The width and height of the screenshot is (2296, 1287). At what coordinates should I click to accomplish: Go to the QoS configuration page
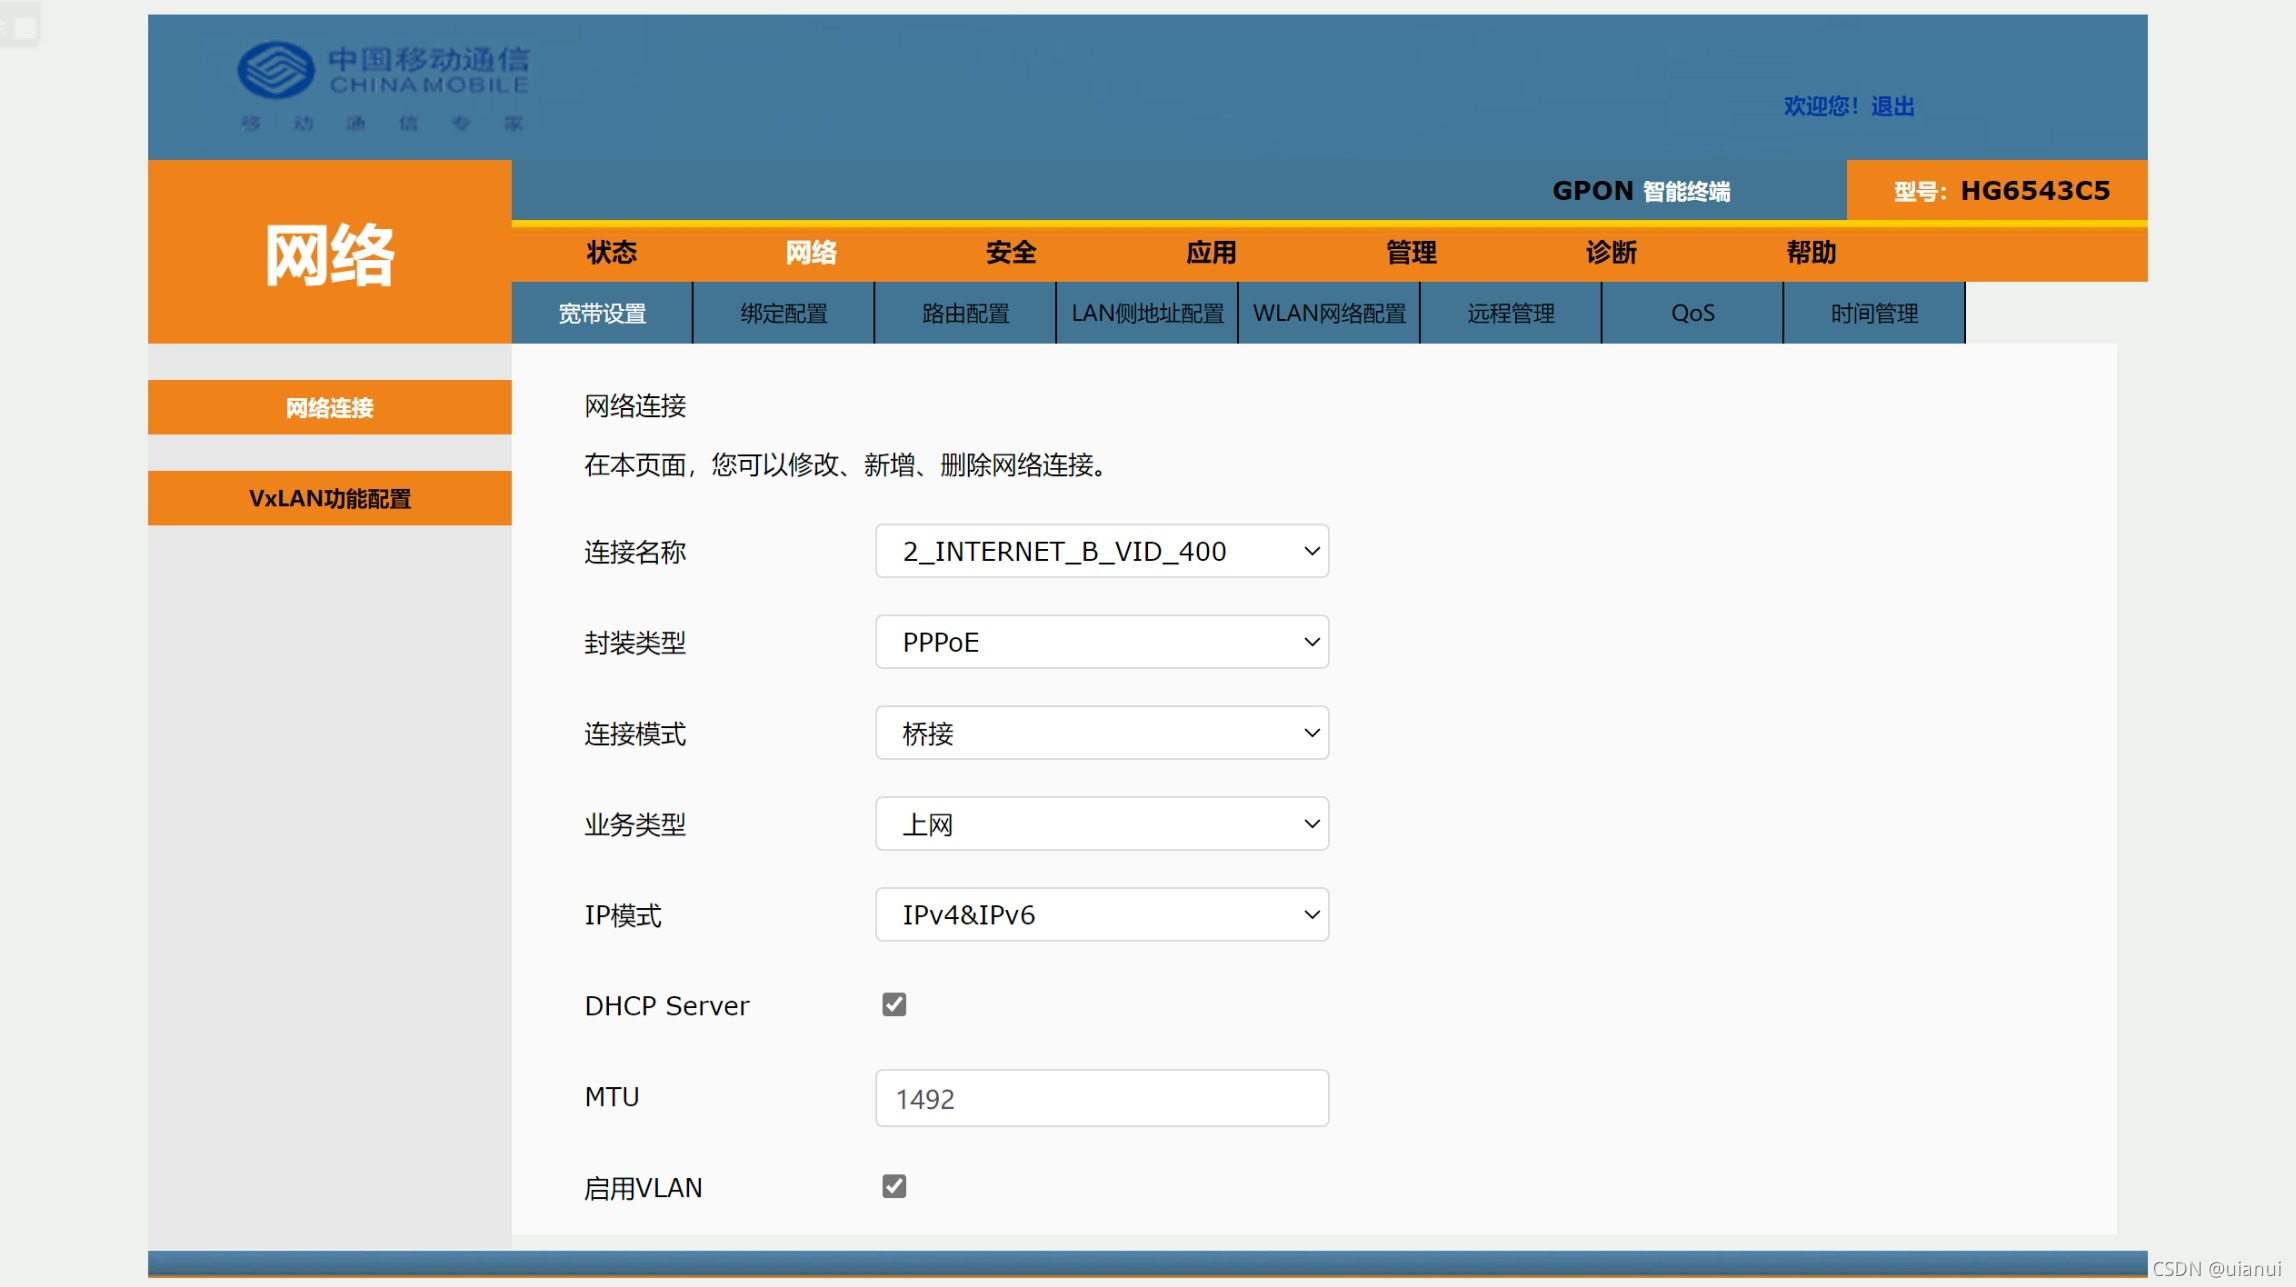coord(1693,313)
